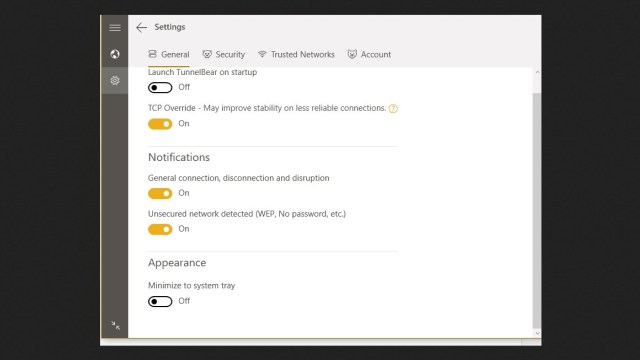This screenshot has height=360, width=640.
Task: Click the scrollbar up arrow
Action: tap(537, 72)
